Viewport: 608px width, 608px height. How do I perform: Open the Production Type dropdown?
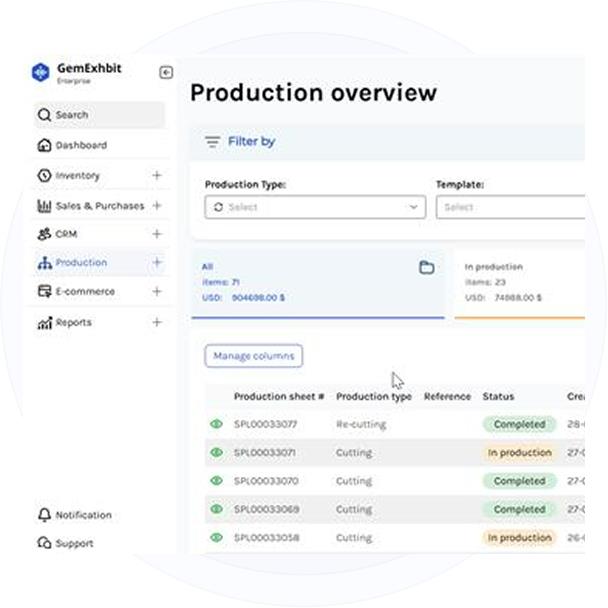(315, 207)
